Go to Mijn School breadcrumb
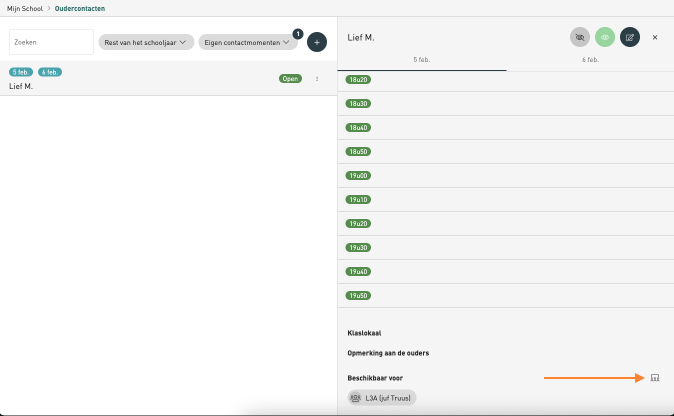674x416 pixels. coord(24,8)
